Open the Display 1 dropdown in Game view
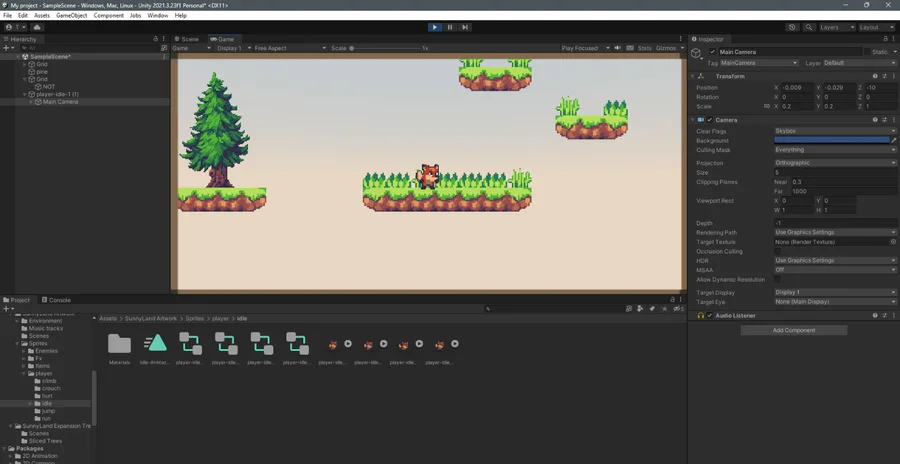This screenshot has height=464, width=900. [234, 48]
